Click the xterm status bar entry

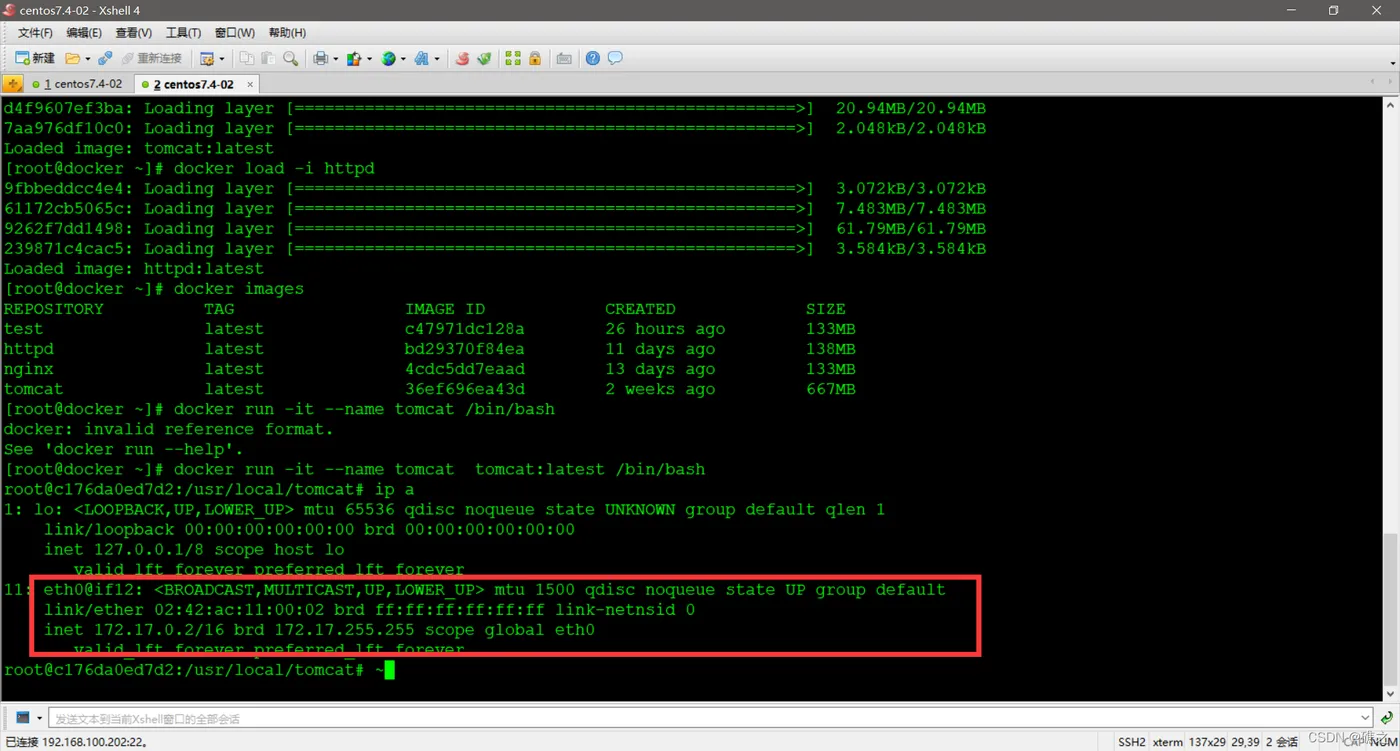[x=1167, y=742]
